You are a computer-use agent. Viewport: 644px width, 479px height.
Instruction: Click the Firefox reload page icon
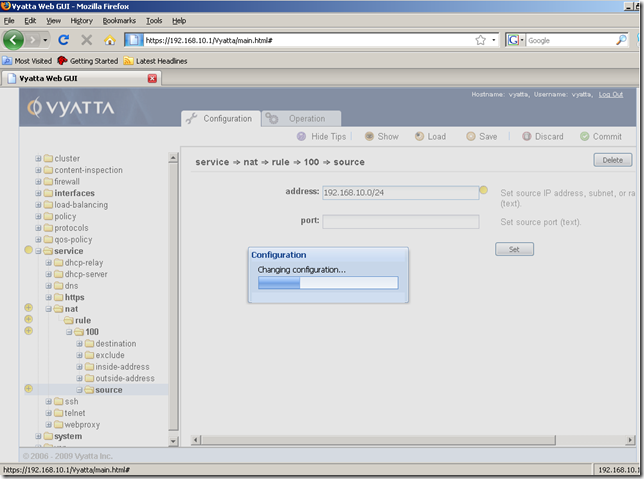click(x=63, y=40)
